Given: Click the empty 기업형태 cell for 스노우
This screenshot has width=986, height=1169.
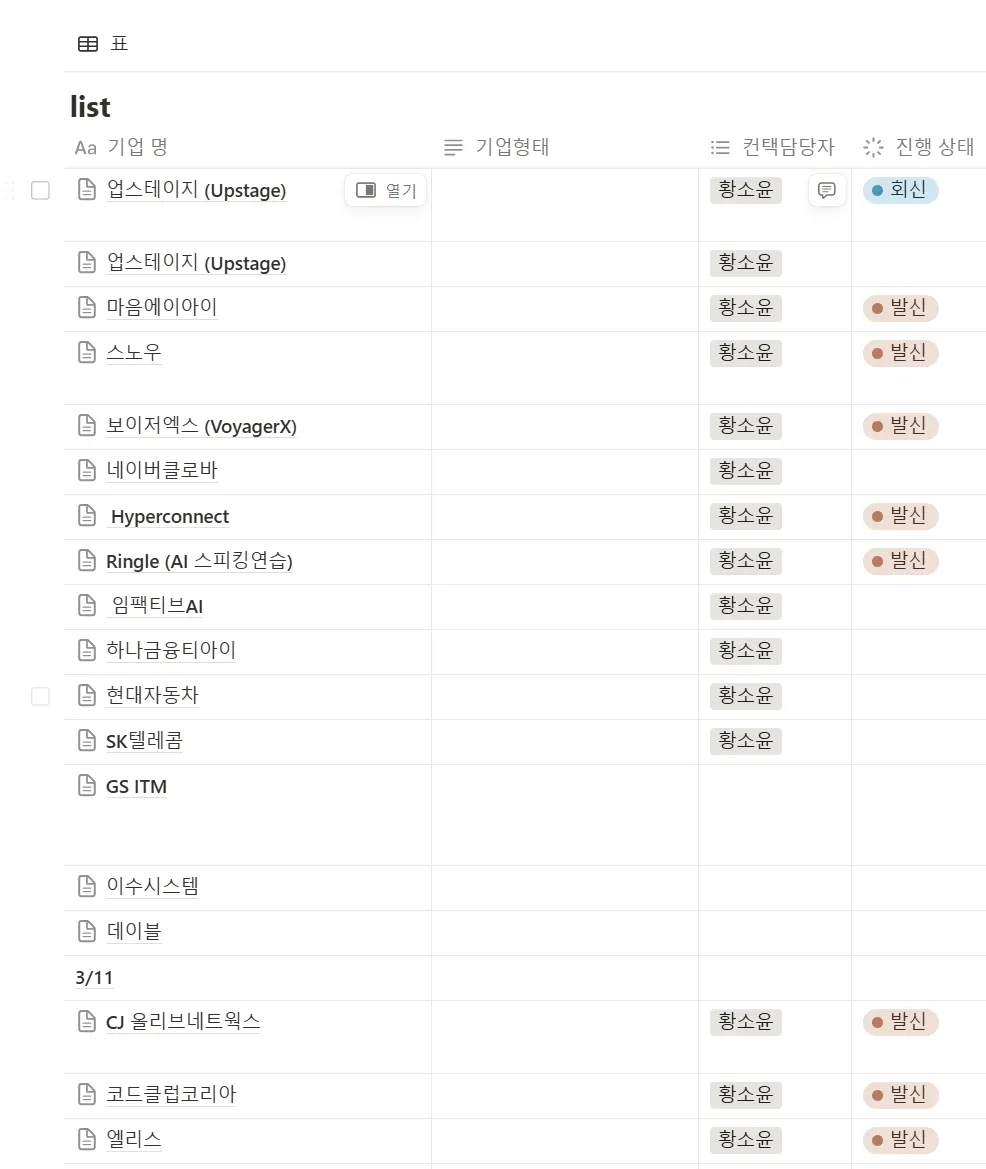Looking at the screenshot, I should [x=564, y=367].
